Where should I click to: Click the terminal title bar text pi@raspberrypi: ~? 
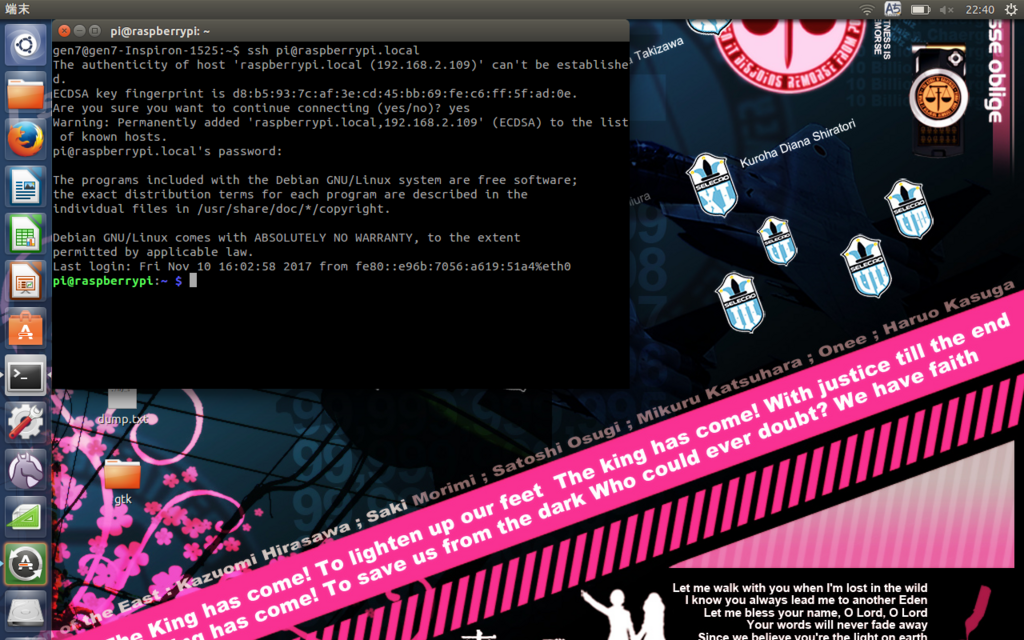pos(160,31)
